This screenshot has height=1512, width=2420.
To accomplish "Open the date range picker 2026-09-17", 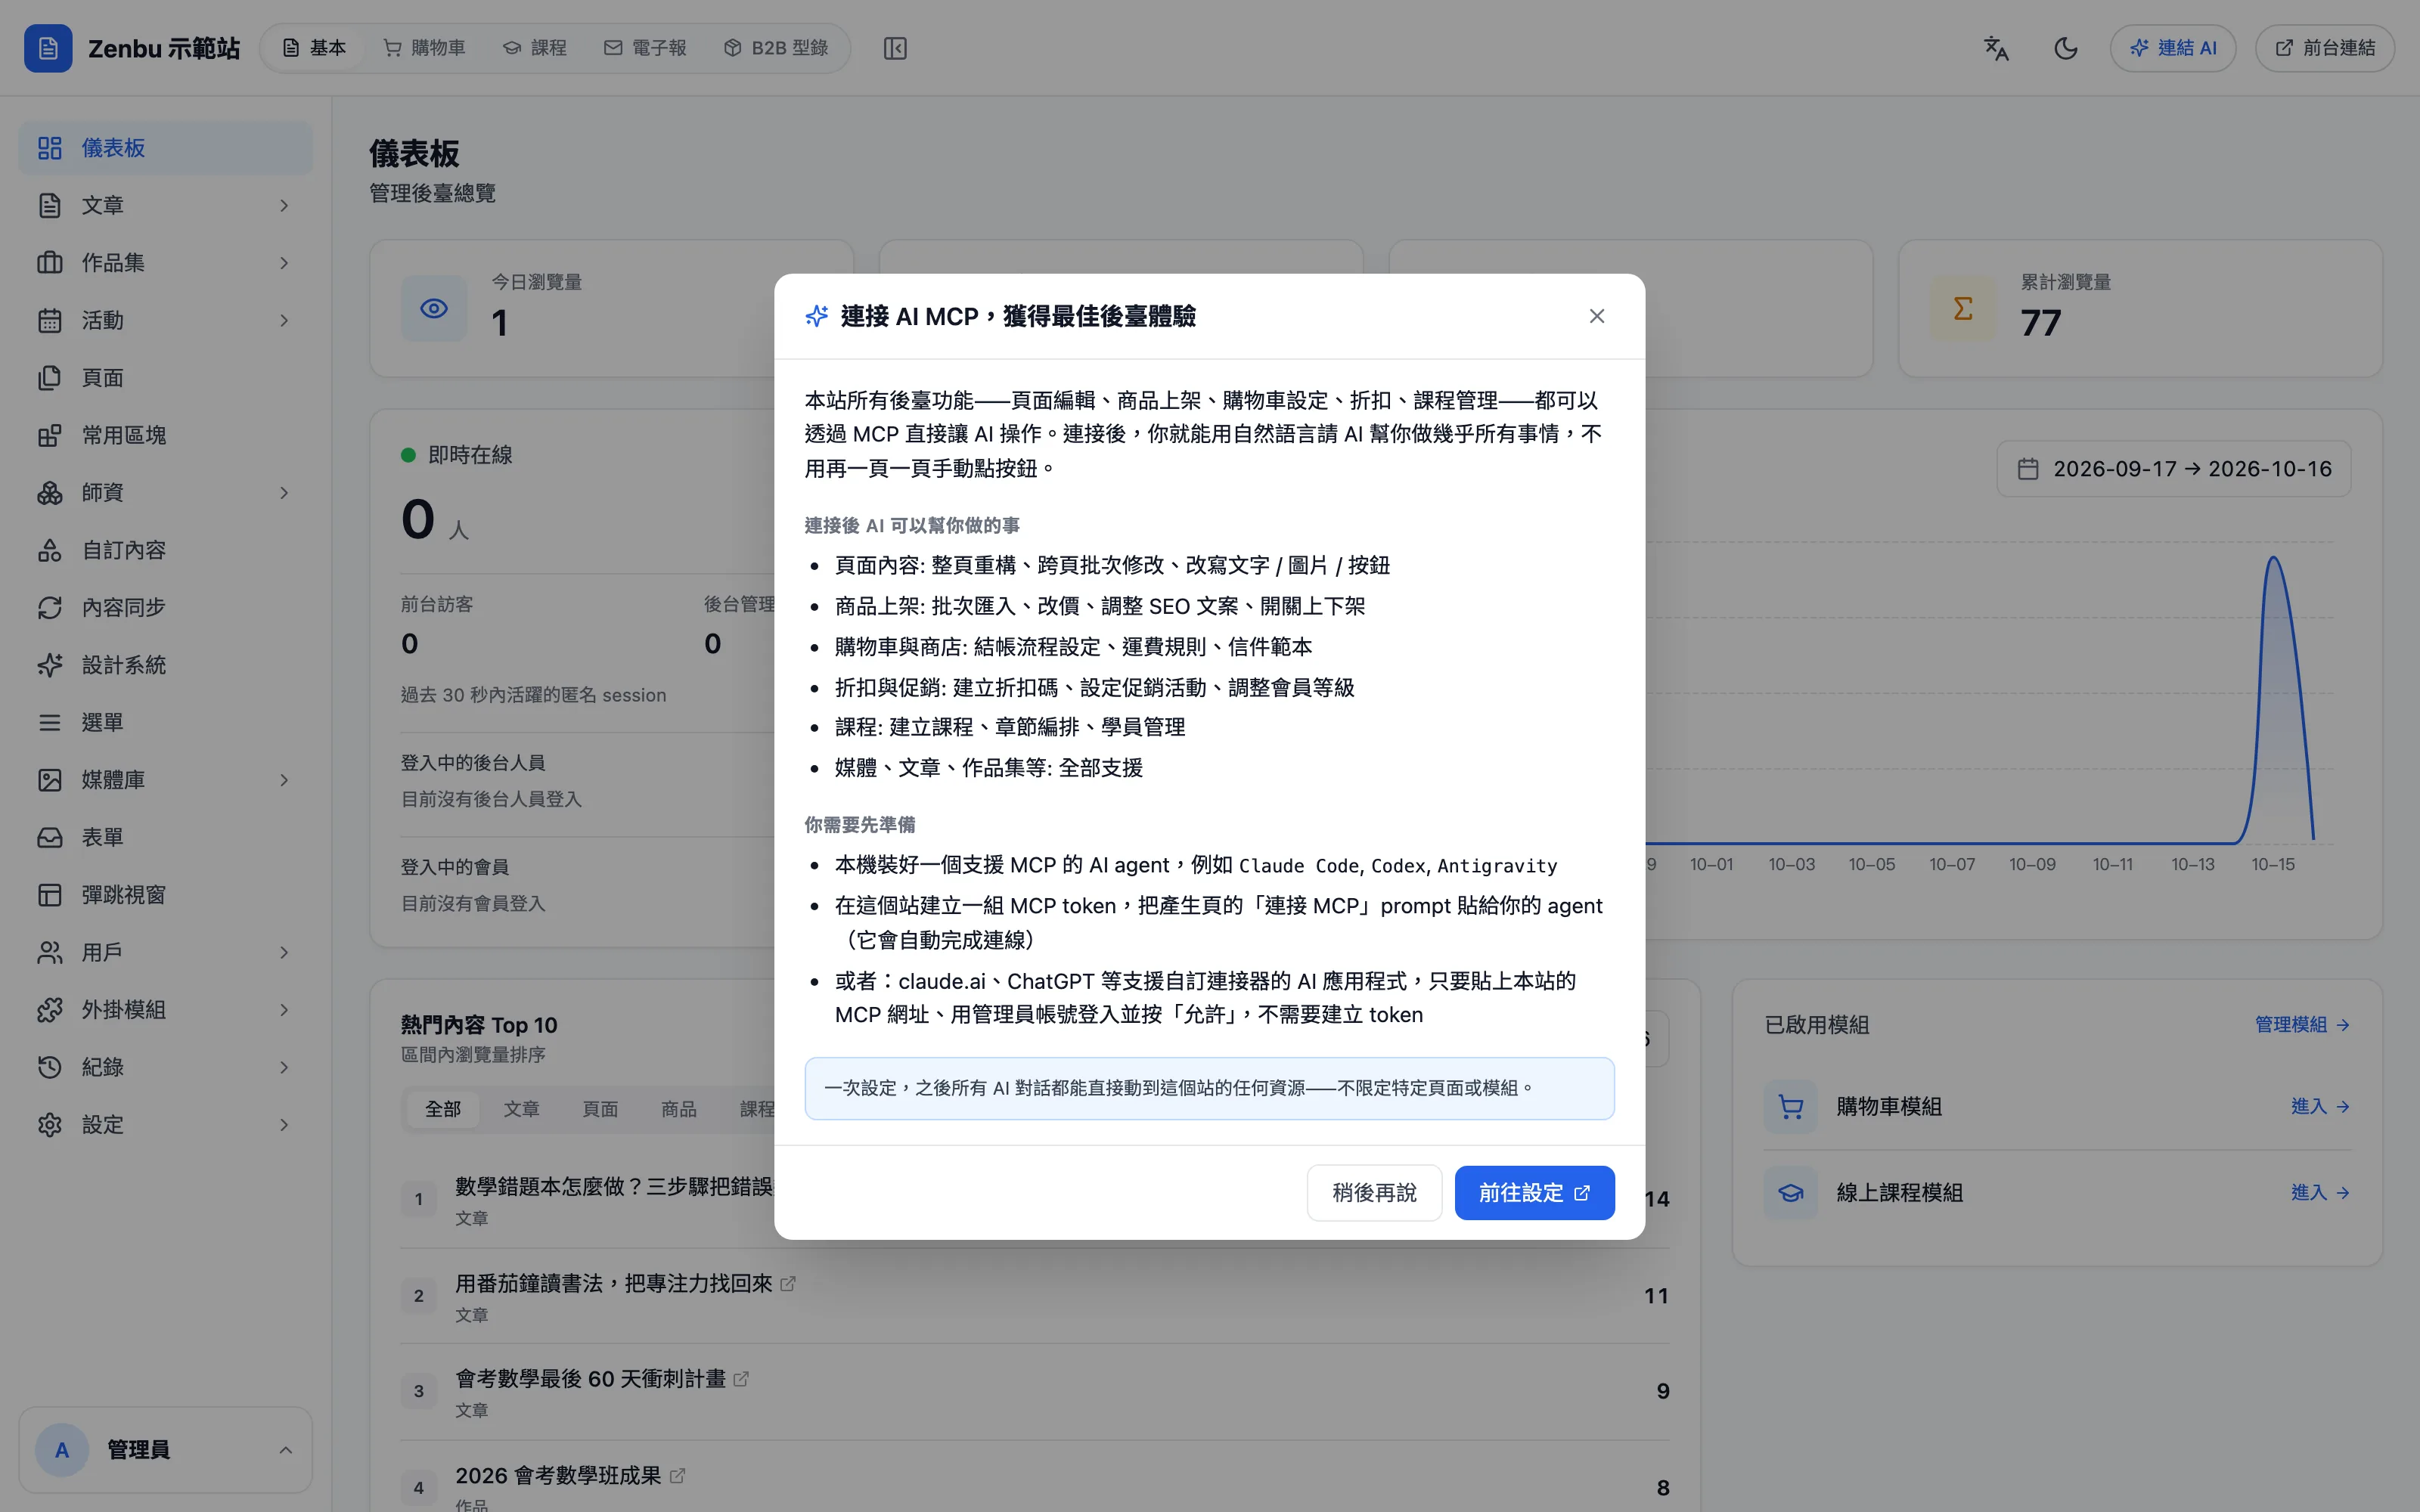I will click(2174, 469).
